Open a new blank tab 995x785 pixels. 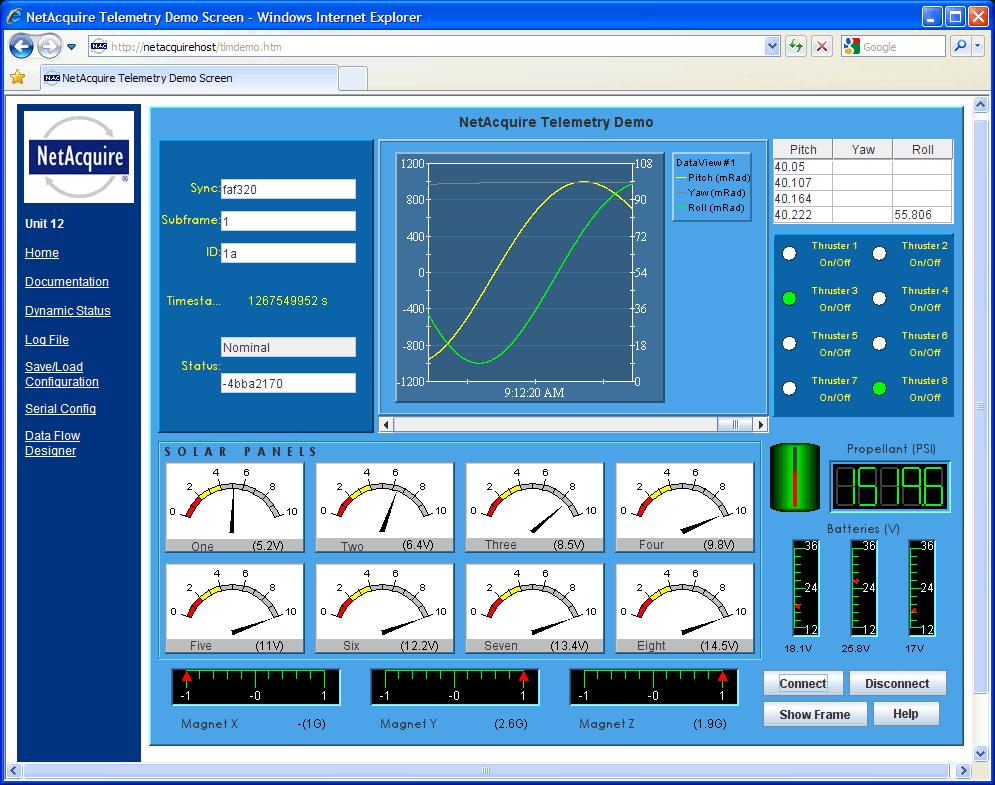353,79
